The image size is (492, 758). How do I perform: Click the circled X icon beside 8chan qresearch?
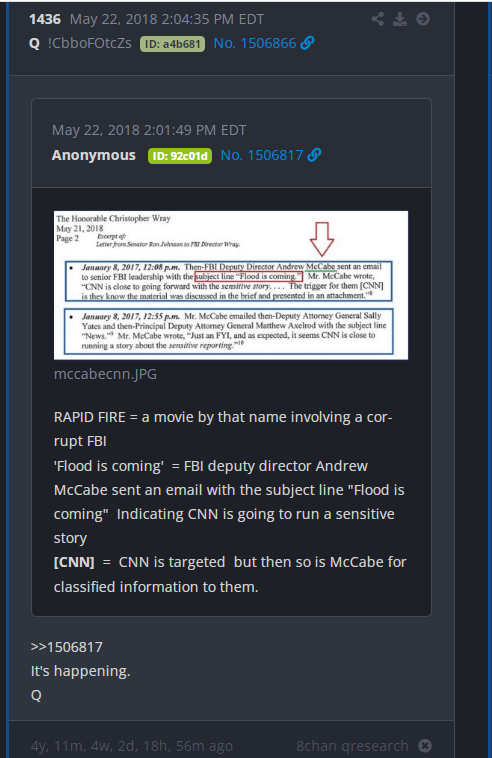pos(425,746)
